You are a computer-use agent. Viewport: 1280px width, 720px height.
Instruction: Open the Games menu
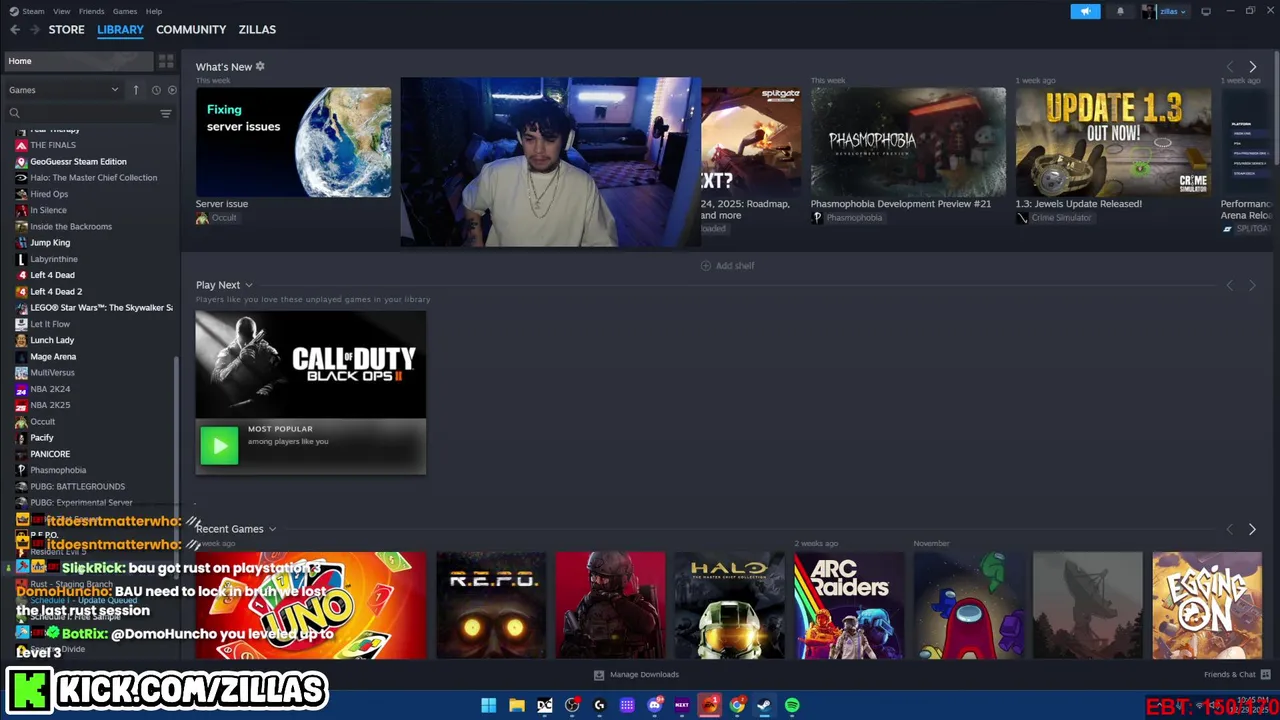125,11
